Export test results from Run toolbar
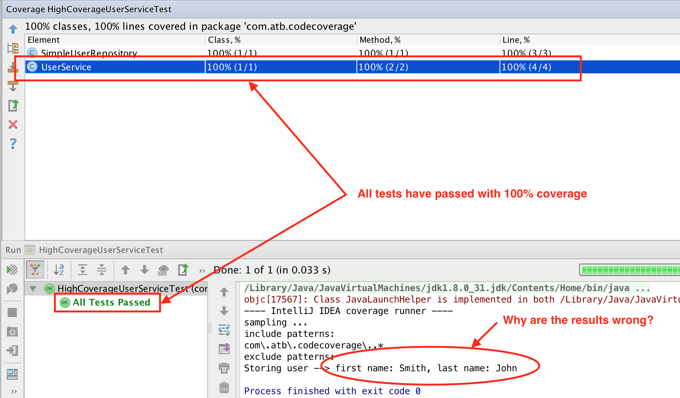Image resolution: width=680 pixels, height=398 pixels. point(183,270)
